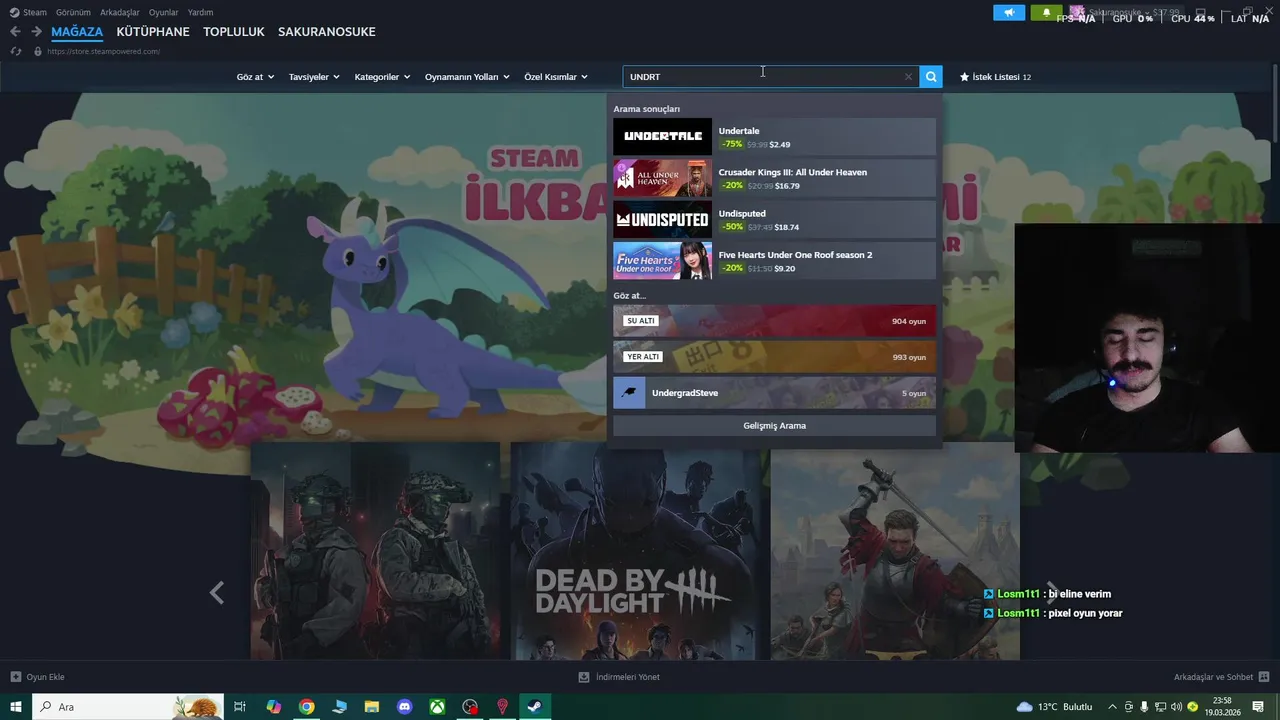Expand the Tavsiyeler dropdown
Image resolution: width=1280 pixels, height=720 pixels.
click(314, 77)
